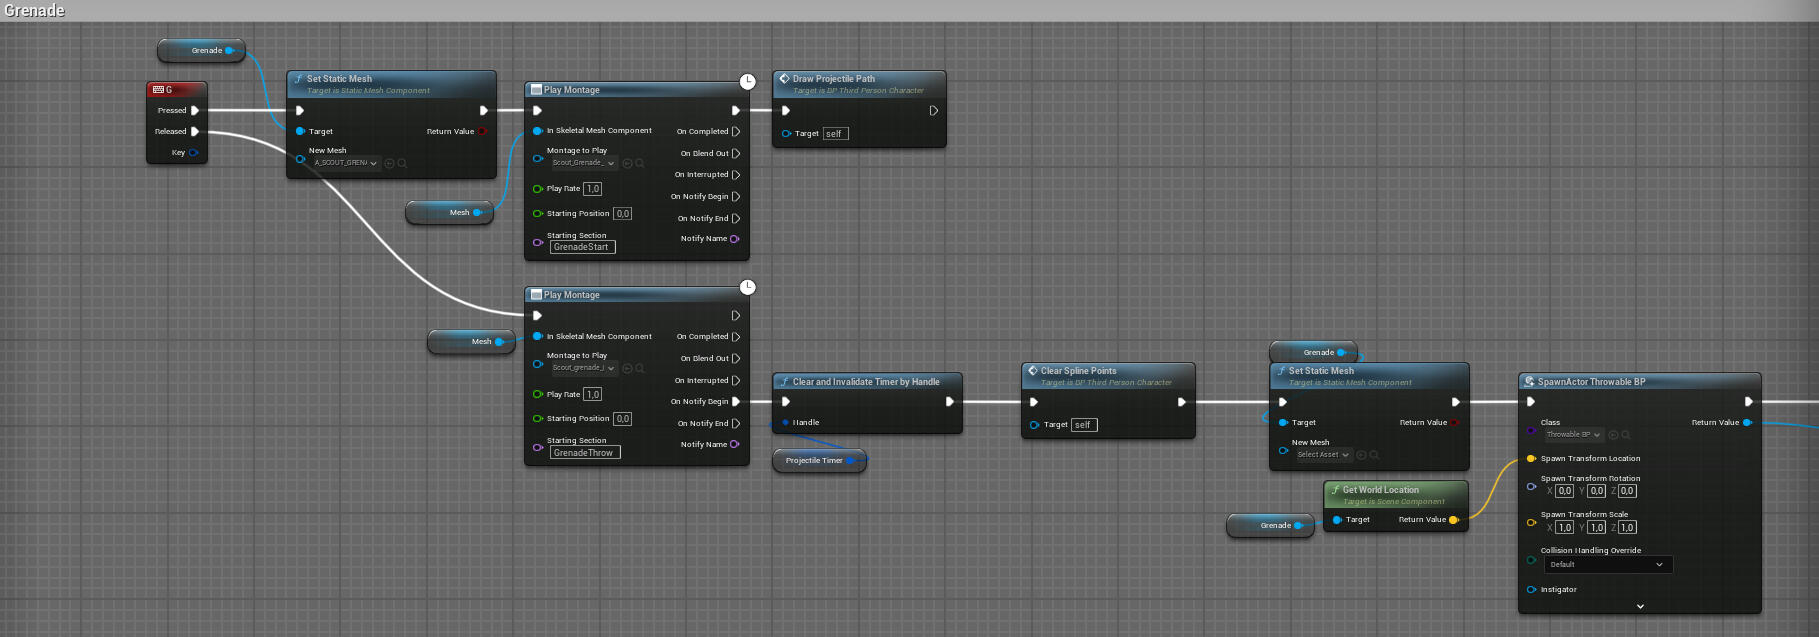The image size is (1819, 637).
Task: Click the Clear Spline Points node icon
Action: click(x=1032, y=371)
